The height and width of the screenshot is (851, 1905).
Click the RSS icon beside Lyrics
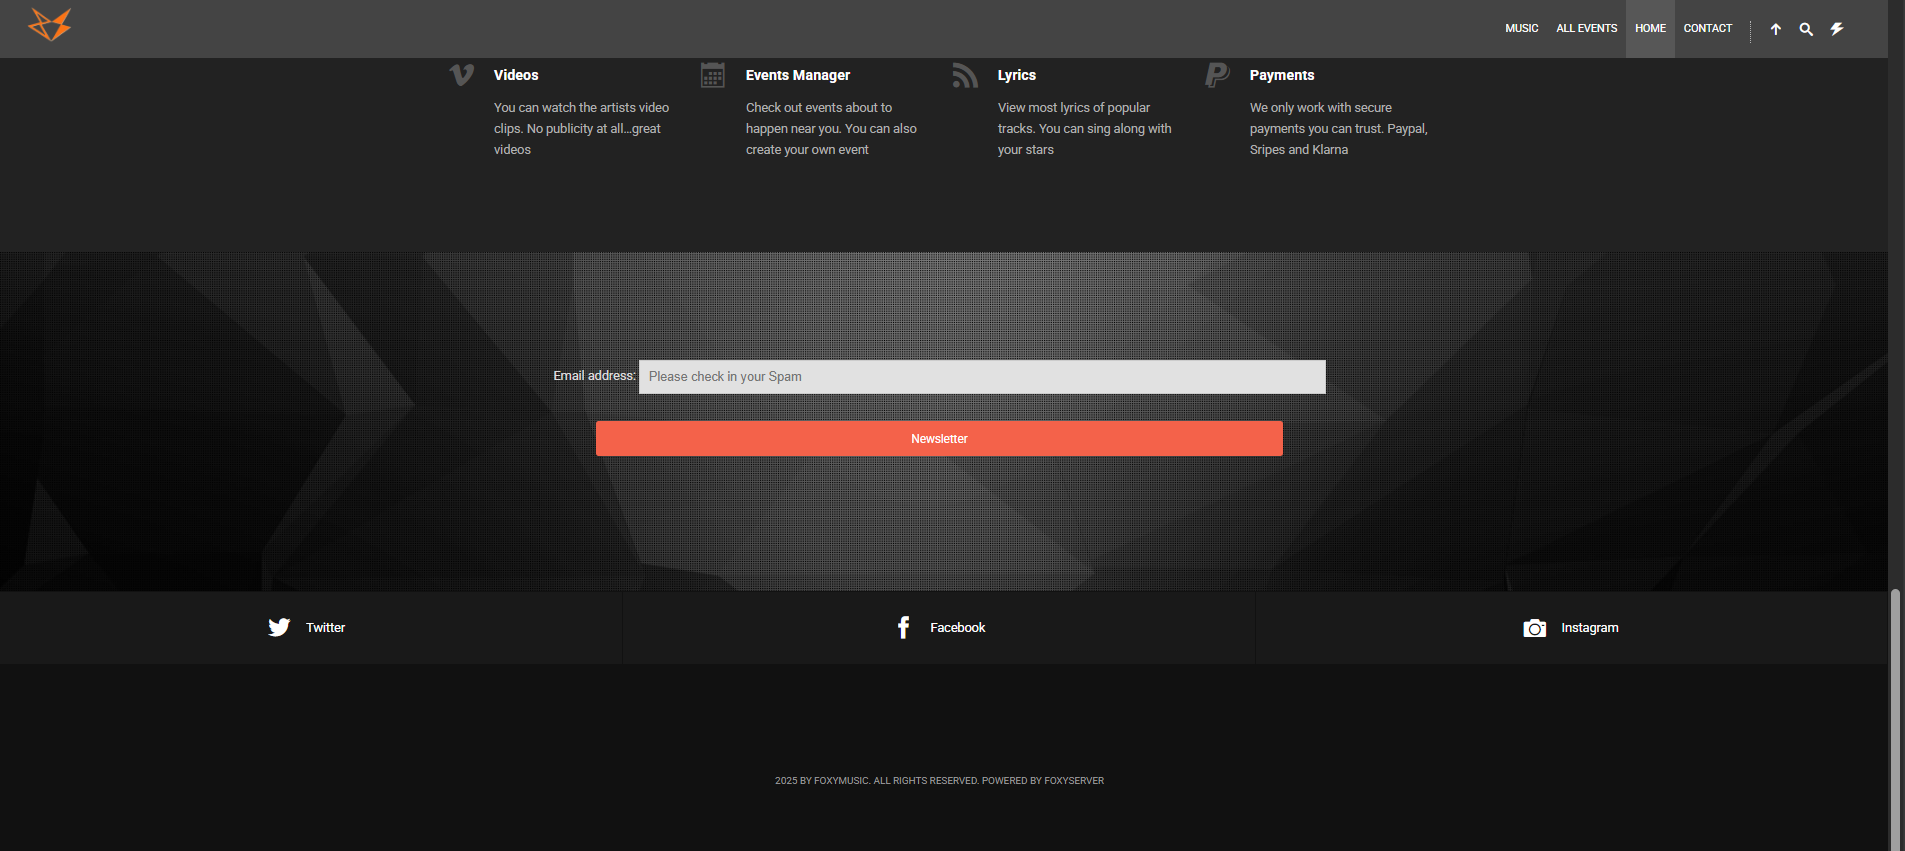click(x=965, y=75)
